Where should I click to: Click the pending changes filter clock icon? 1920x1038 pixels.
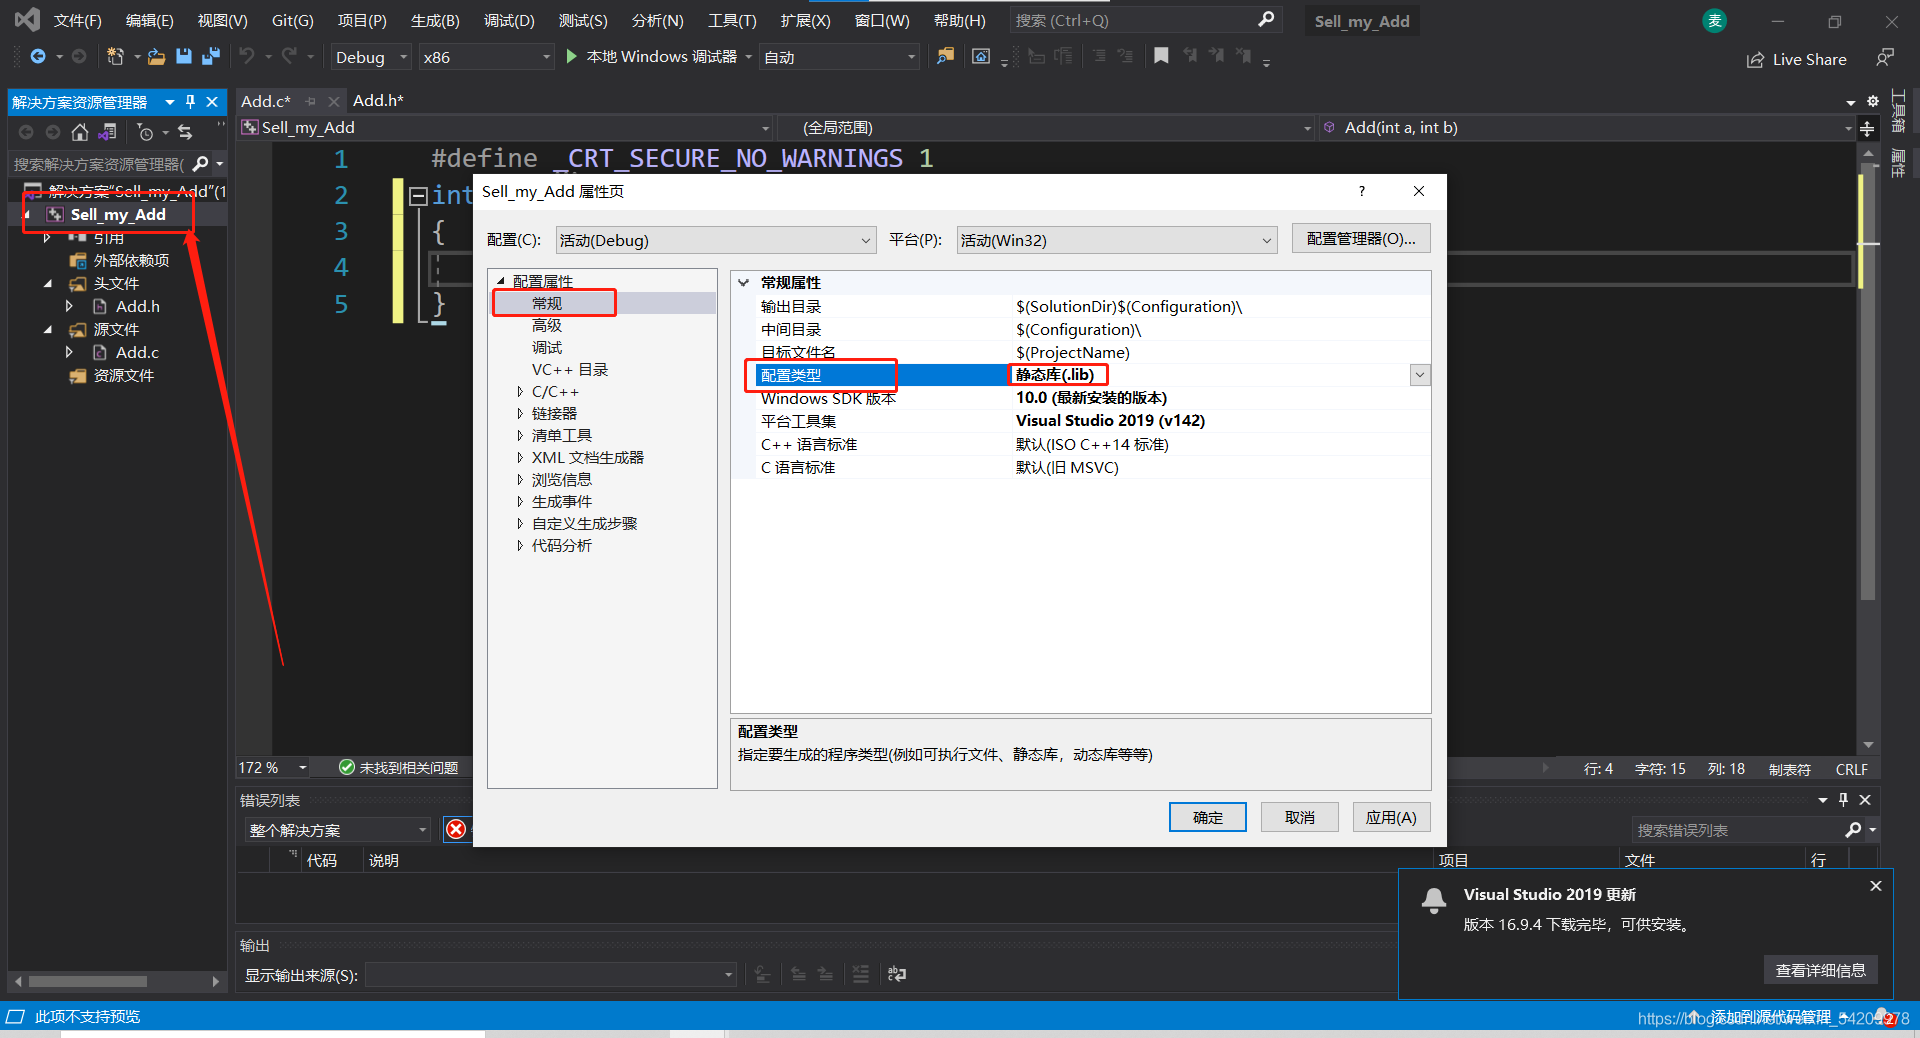pyautogui.click(x=146, y=132)
